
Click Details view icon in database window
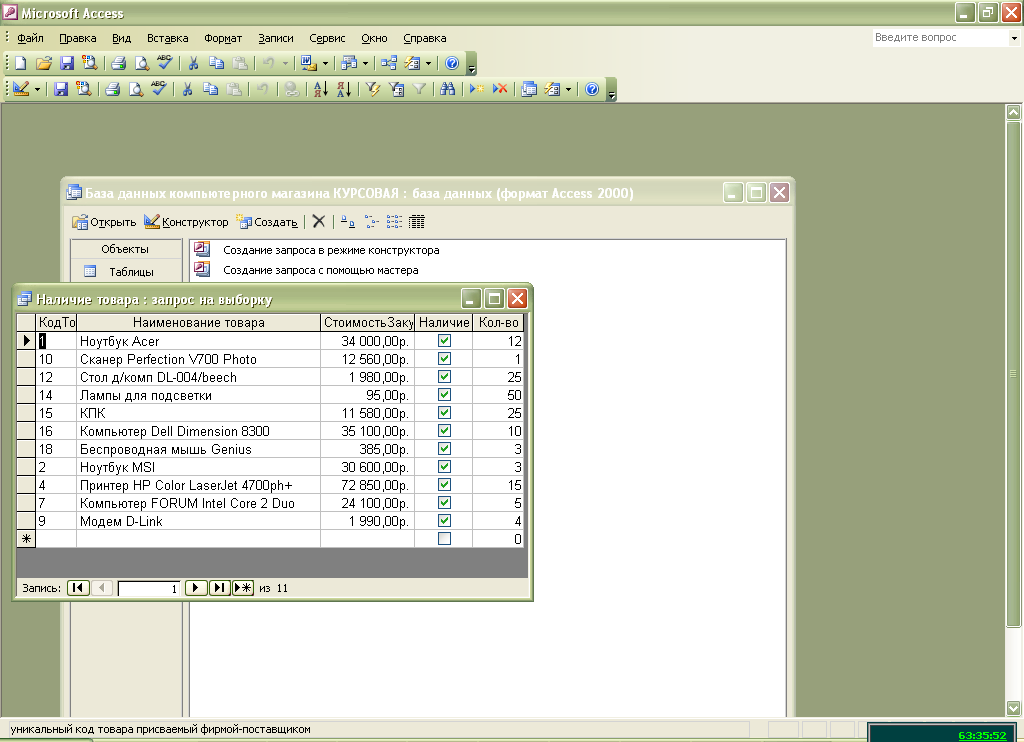point(417,222)
